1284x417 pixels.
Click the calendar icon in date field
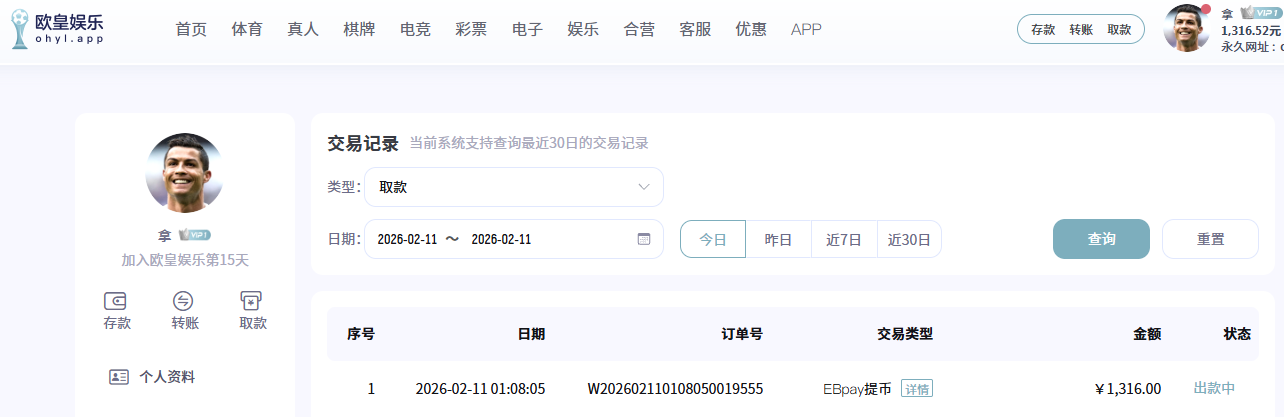644,239
